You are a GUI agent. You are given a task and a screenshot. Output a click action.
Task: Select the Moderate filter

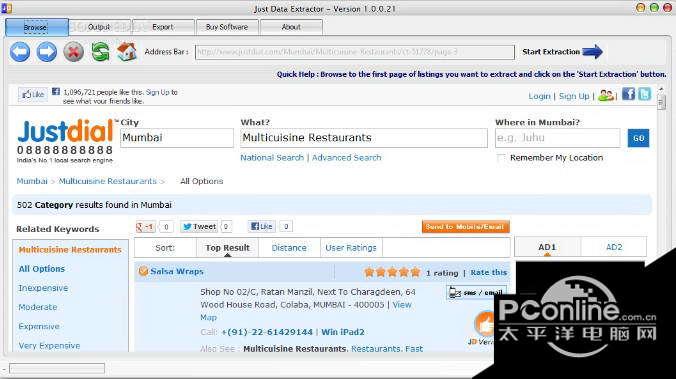pos(38,307)
